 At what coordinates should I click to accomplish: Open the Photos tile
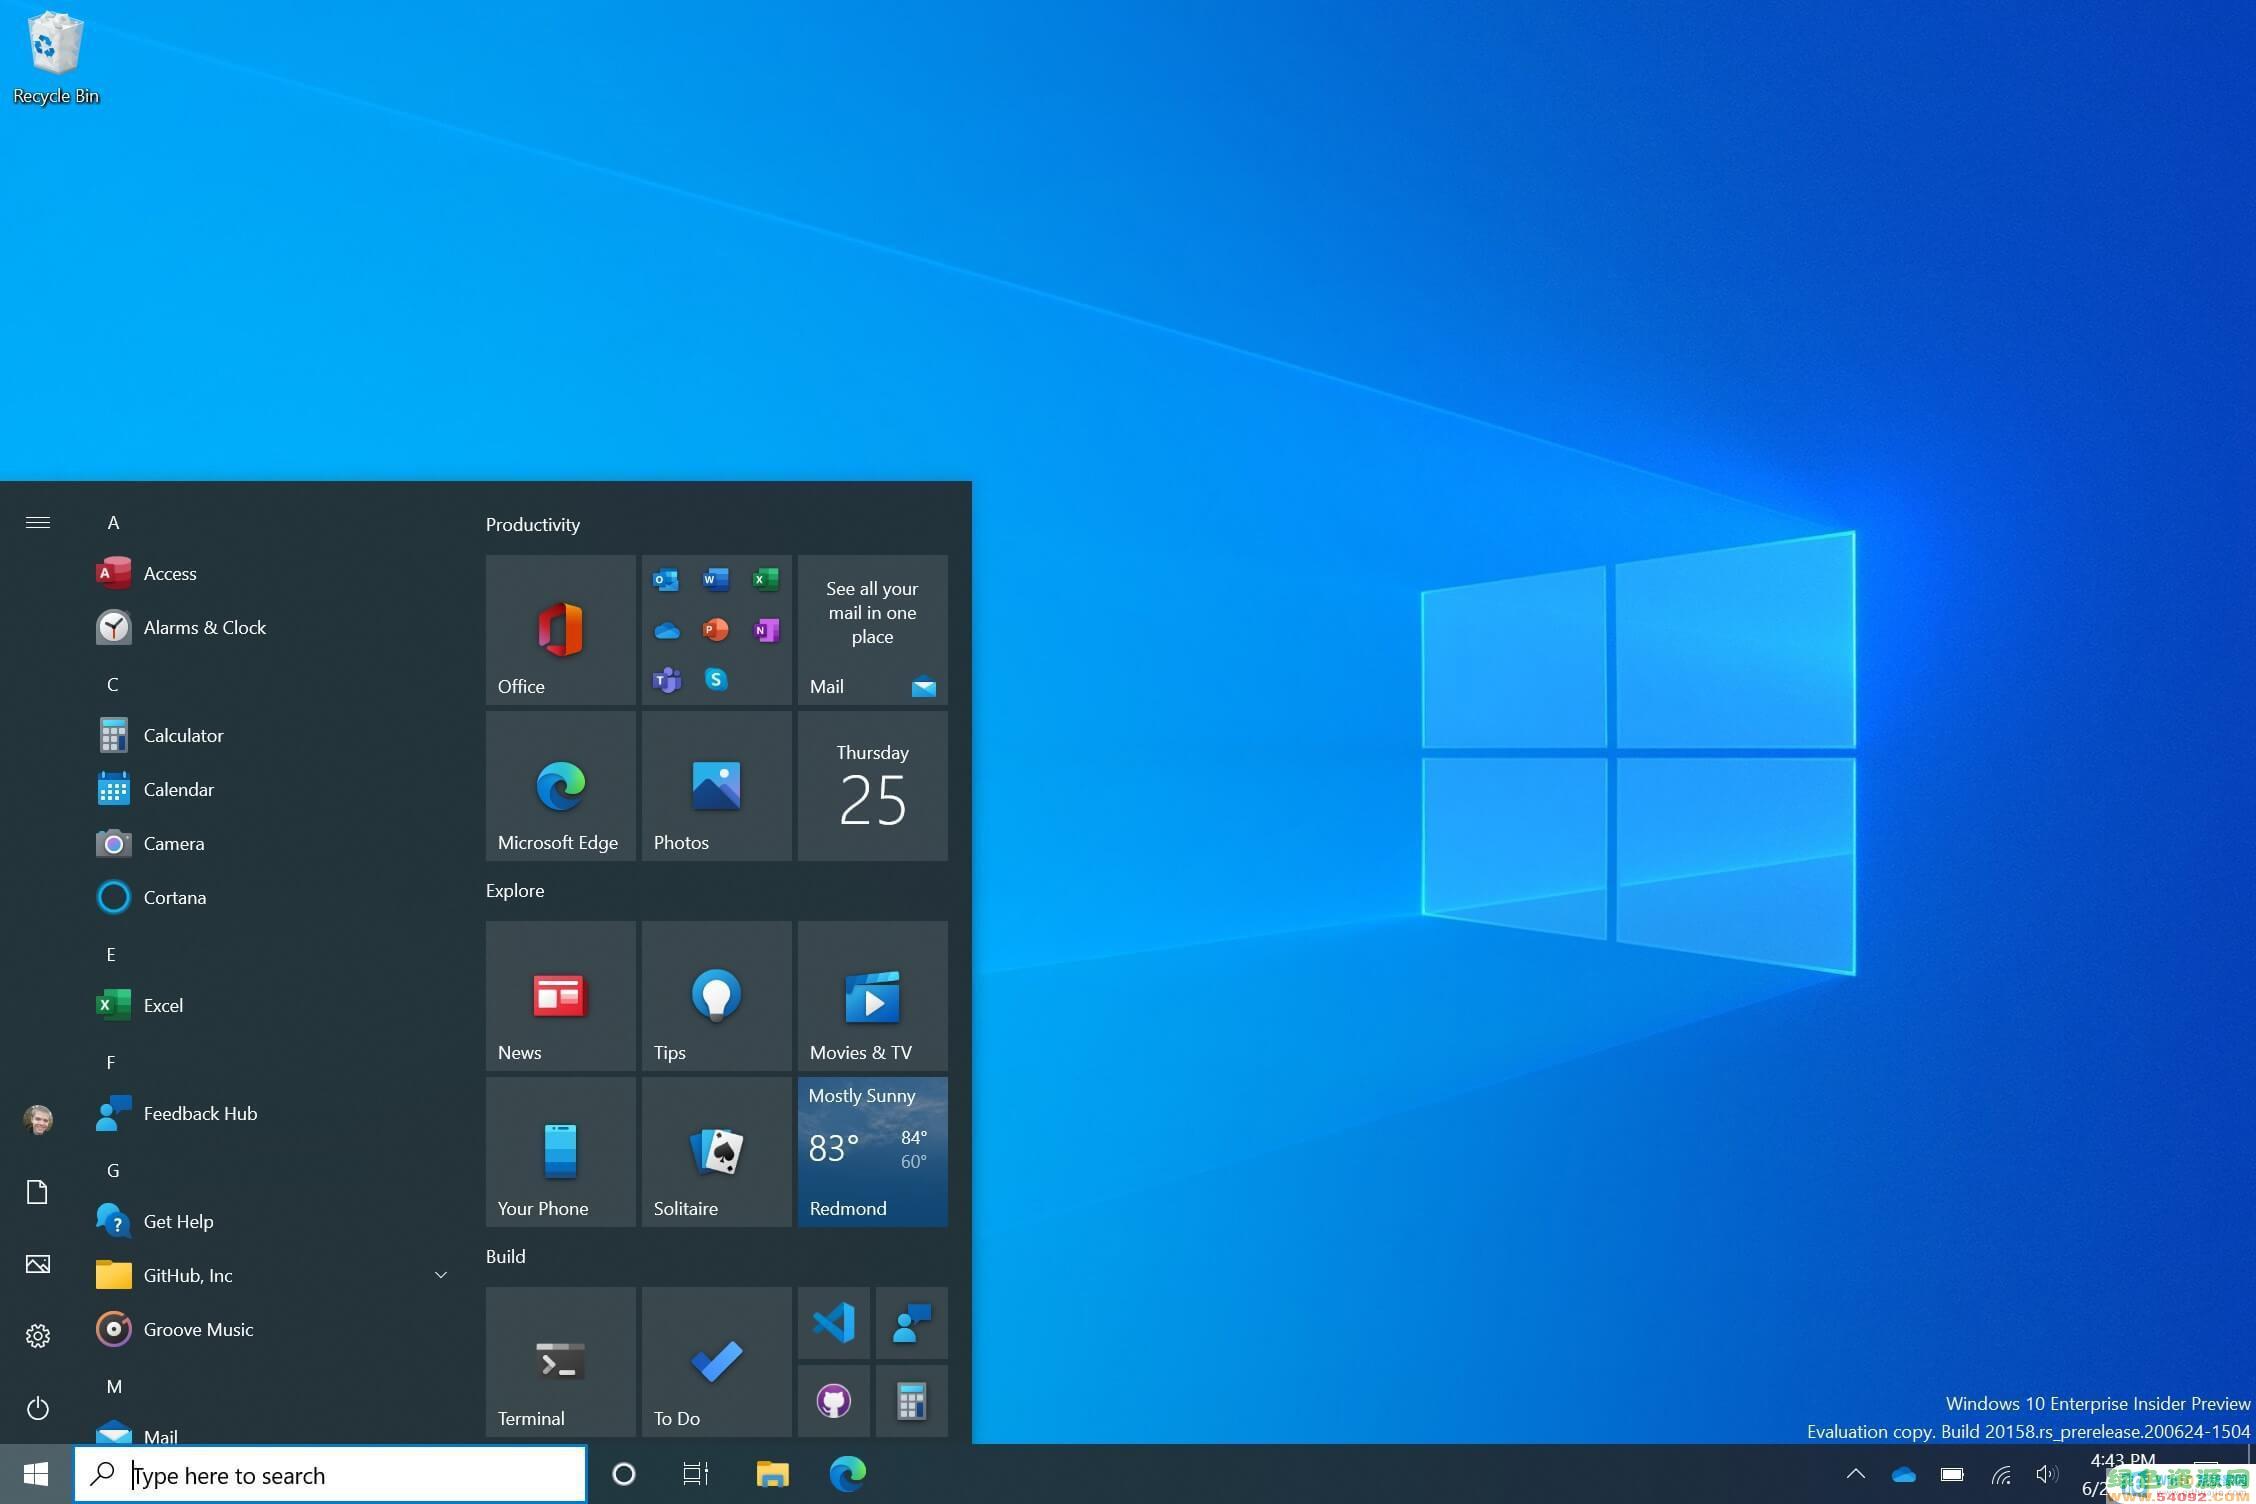[716, 786]
